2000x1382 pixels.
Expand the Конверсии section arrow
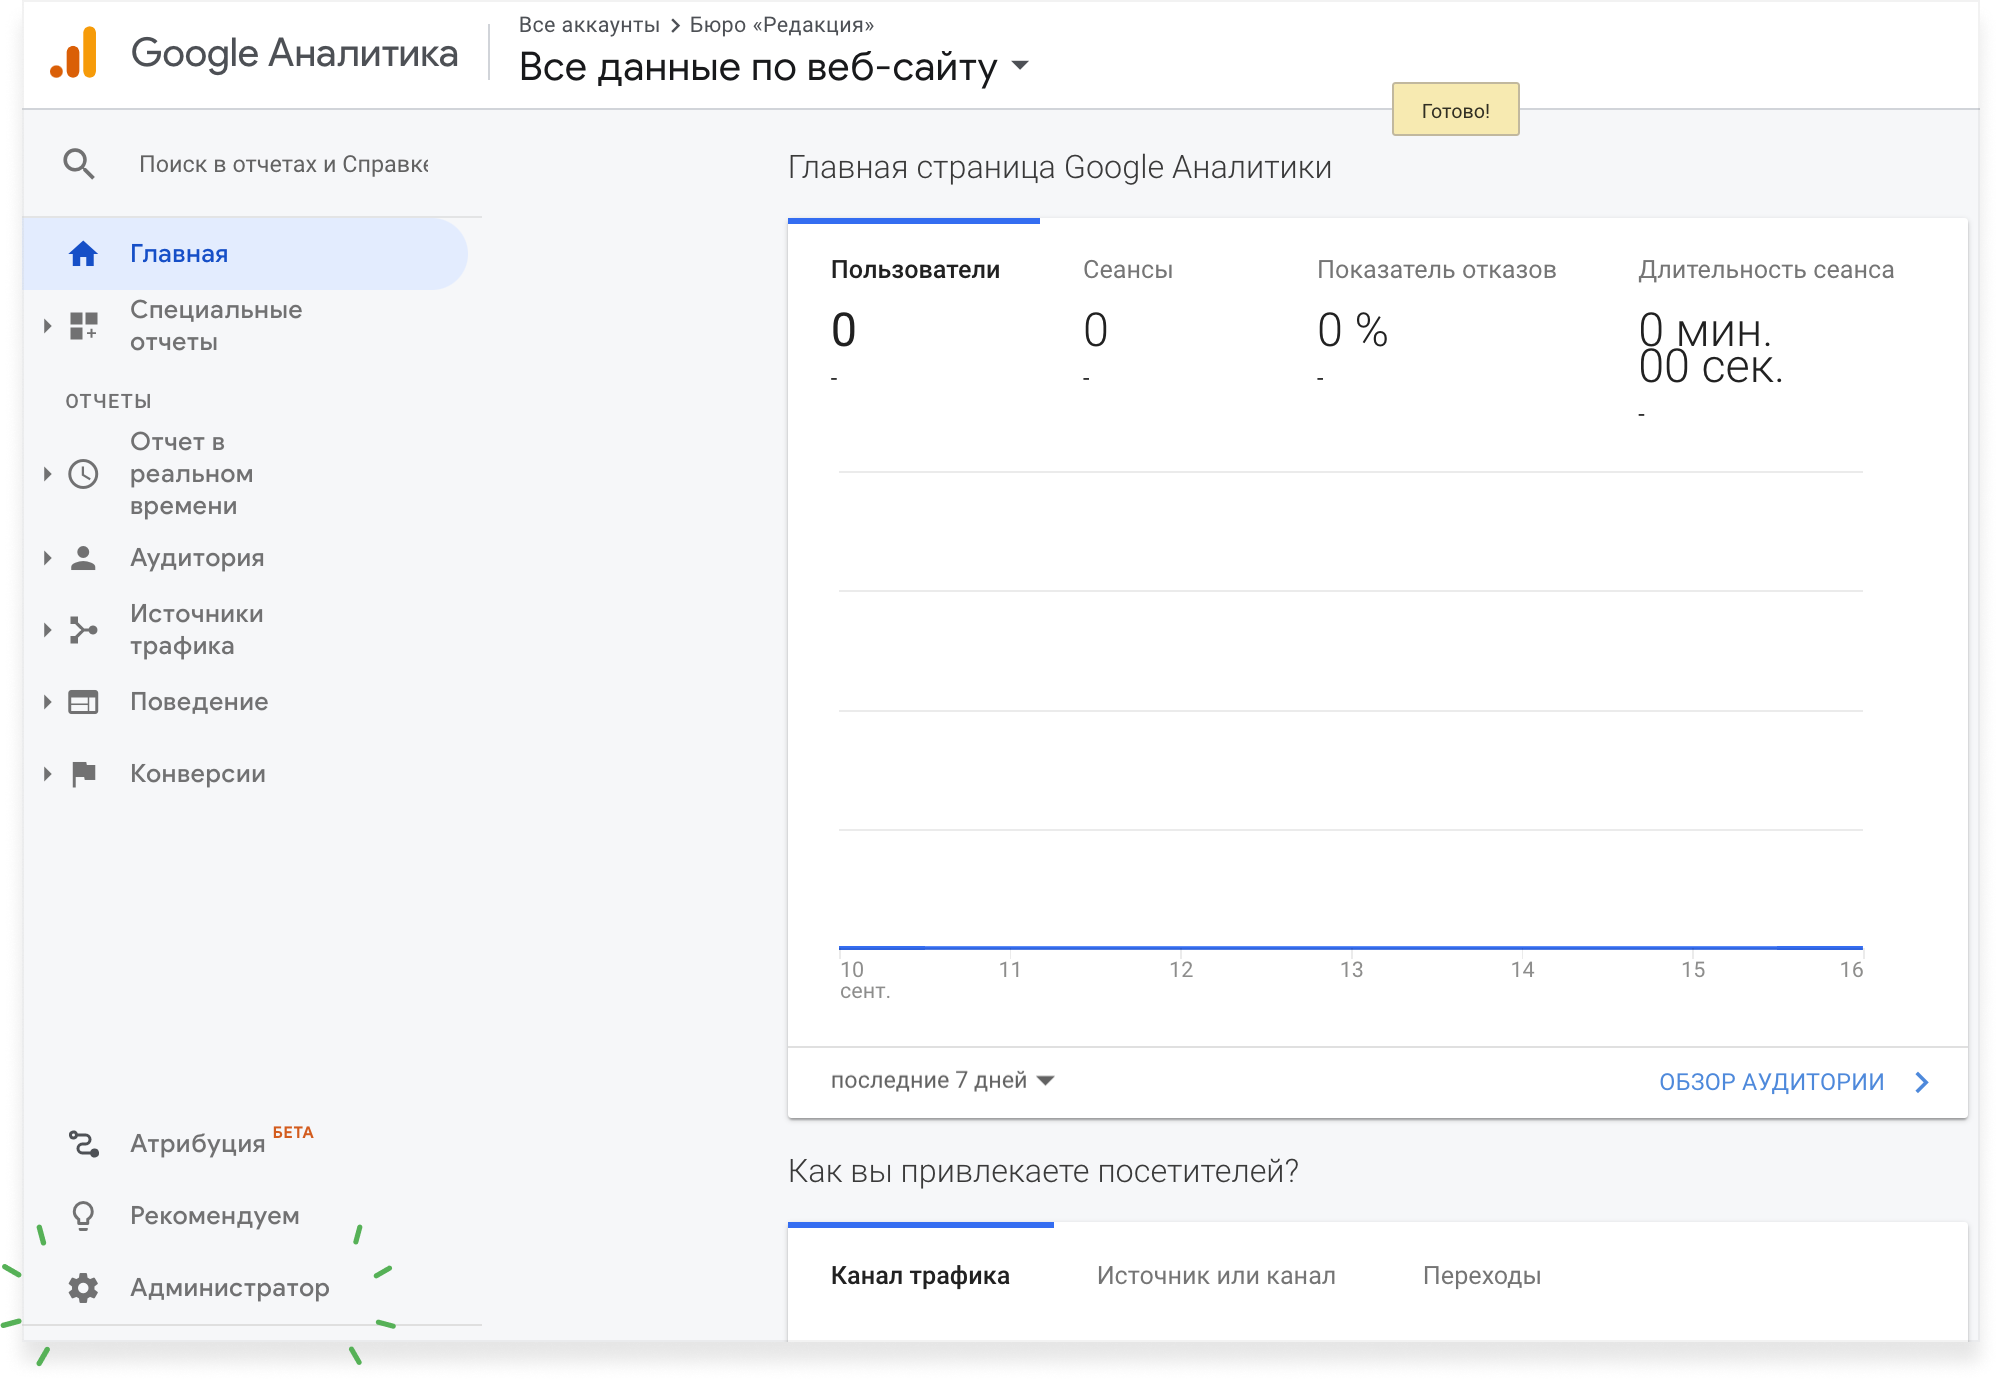47,774
